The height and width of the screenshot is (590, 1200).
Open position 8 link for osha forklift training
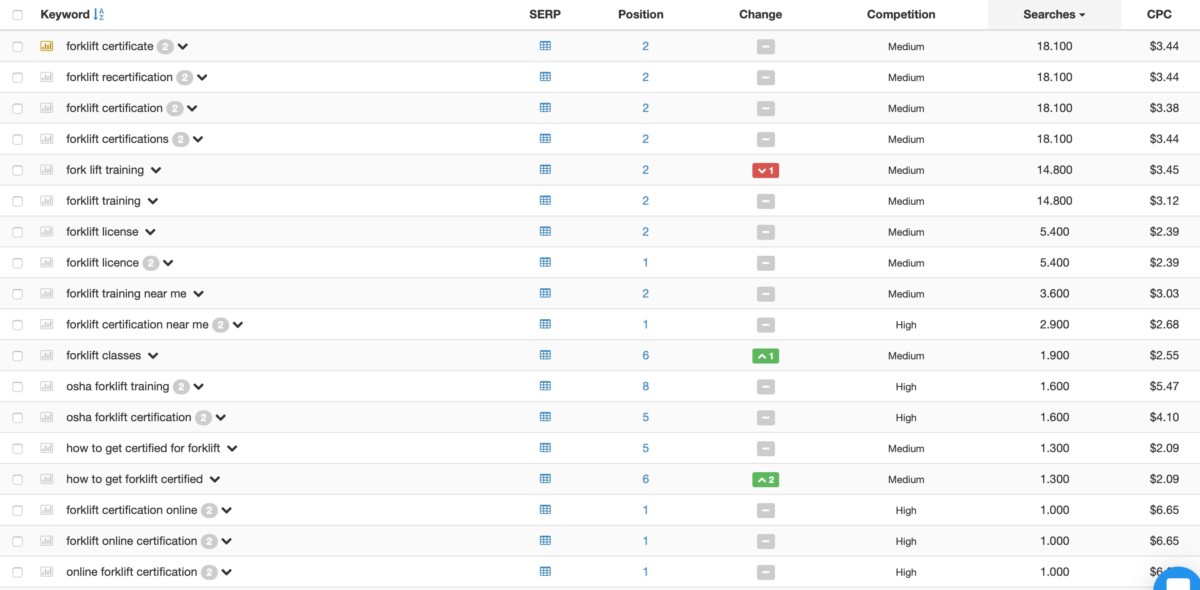646,387
